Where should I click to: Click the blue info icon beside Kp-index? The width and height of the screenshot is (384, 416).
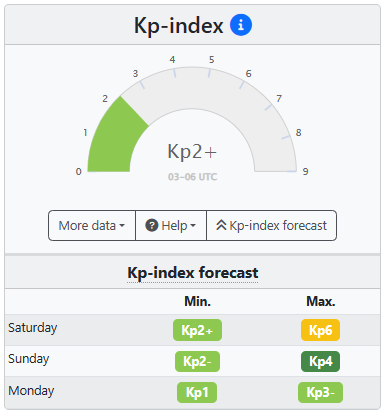(241, 25)
